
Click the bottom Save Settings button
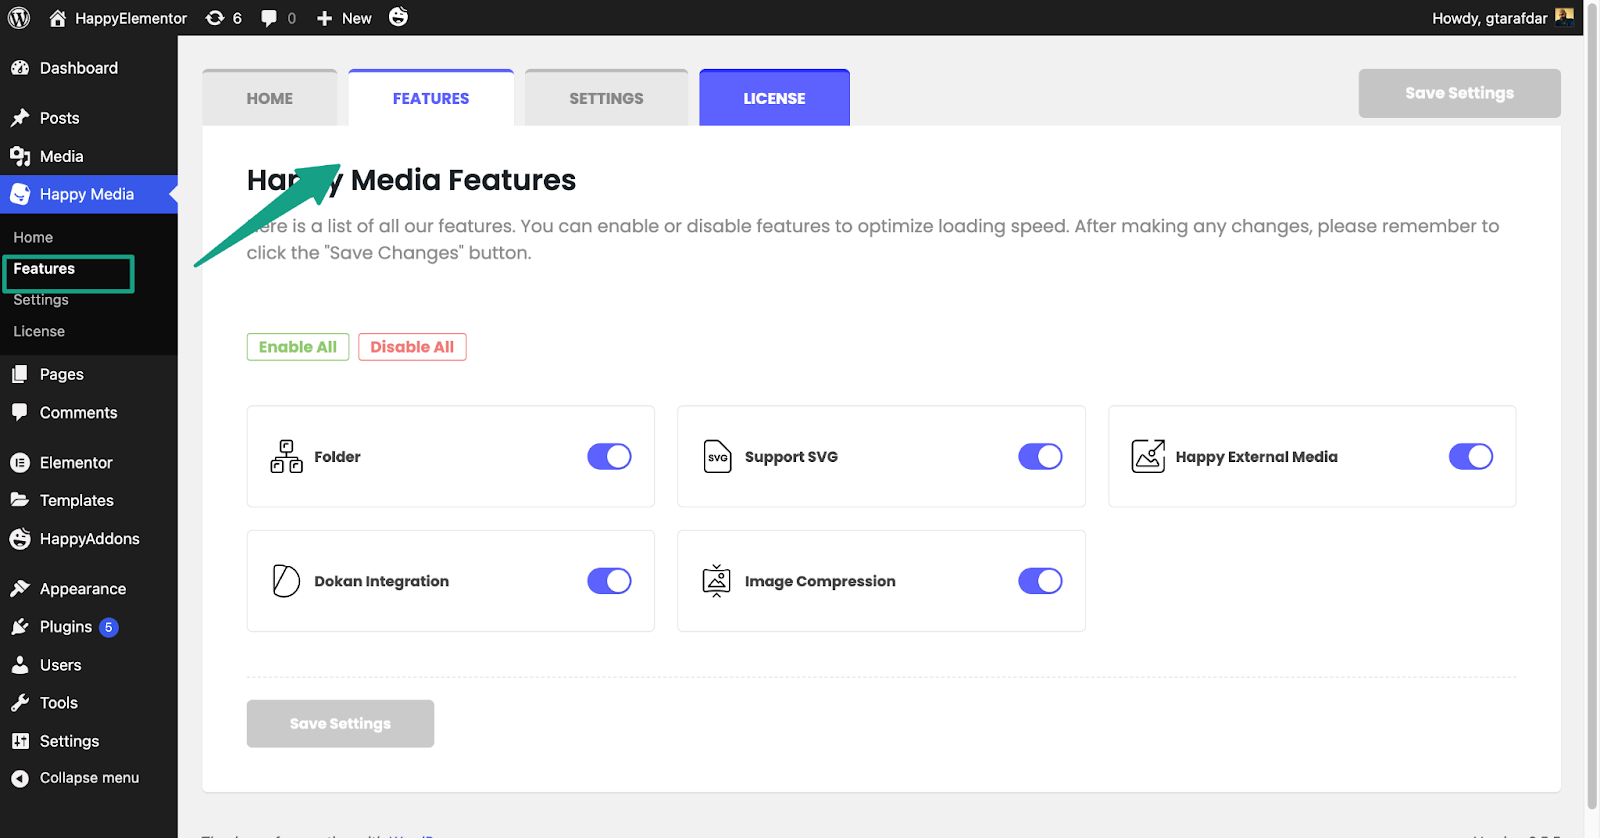[x=340, y=723]
